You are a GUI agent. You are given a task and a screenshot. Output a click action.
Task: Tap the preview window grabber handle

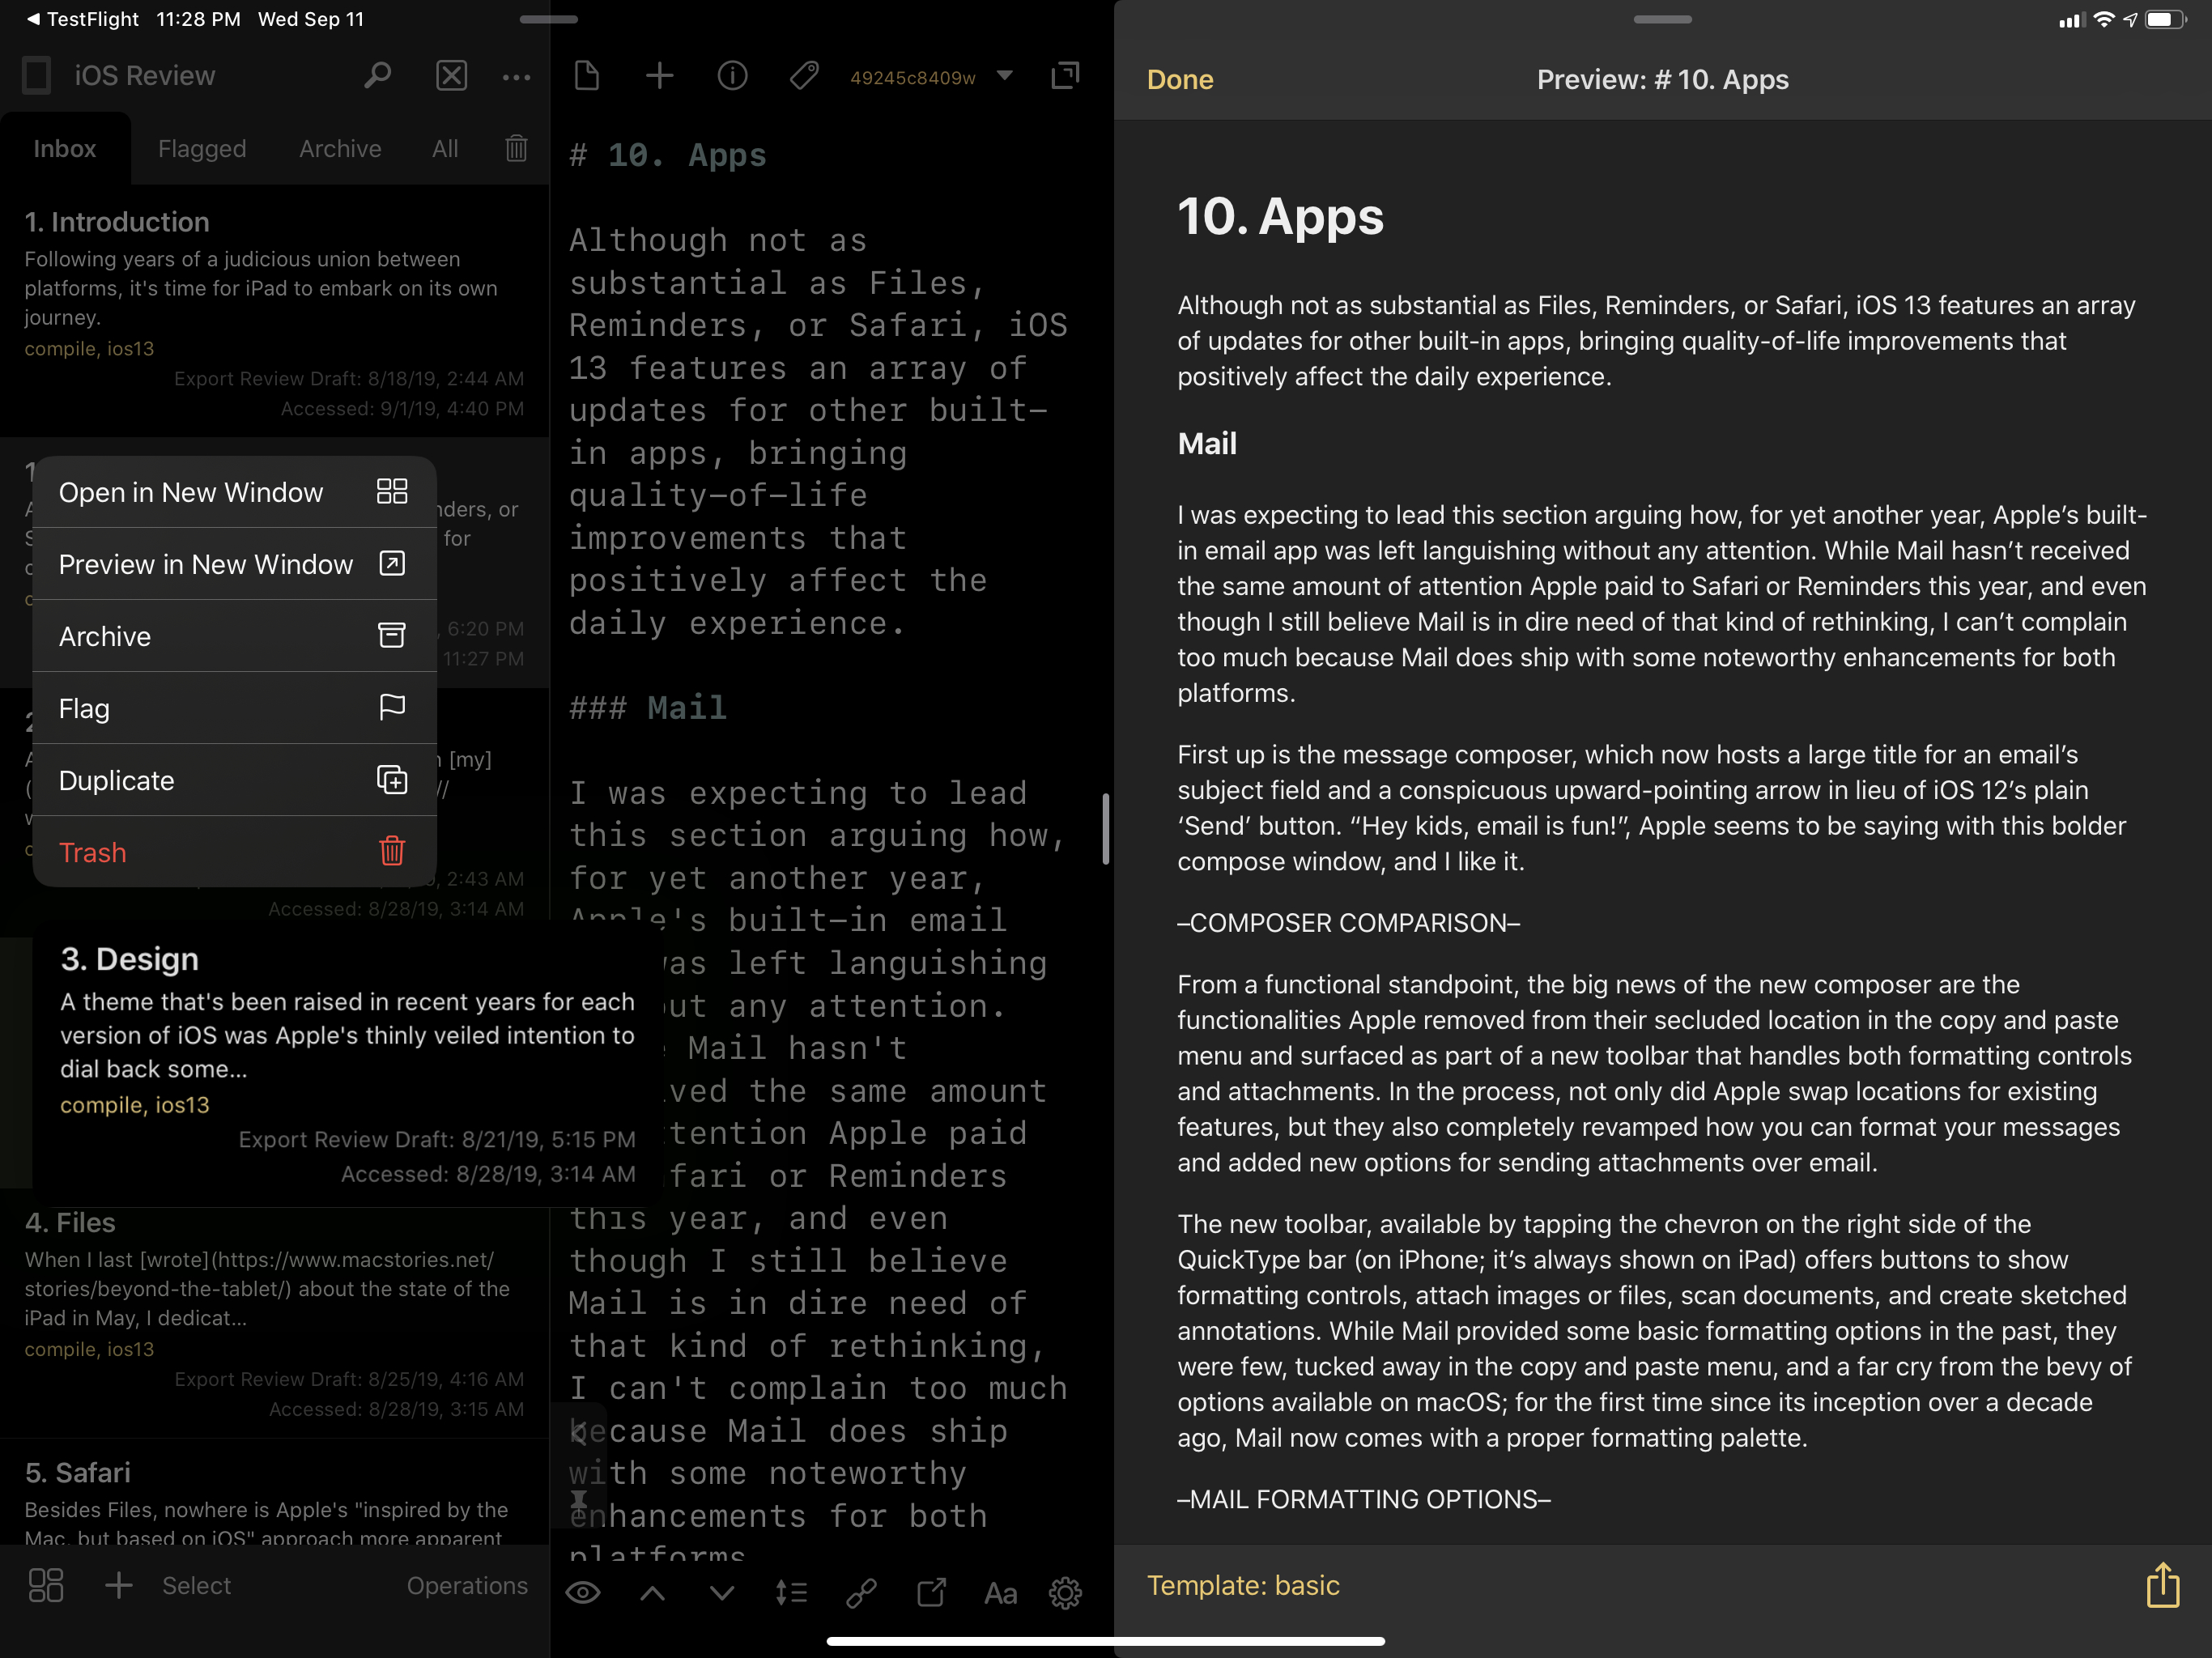point(1662,19)
